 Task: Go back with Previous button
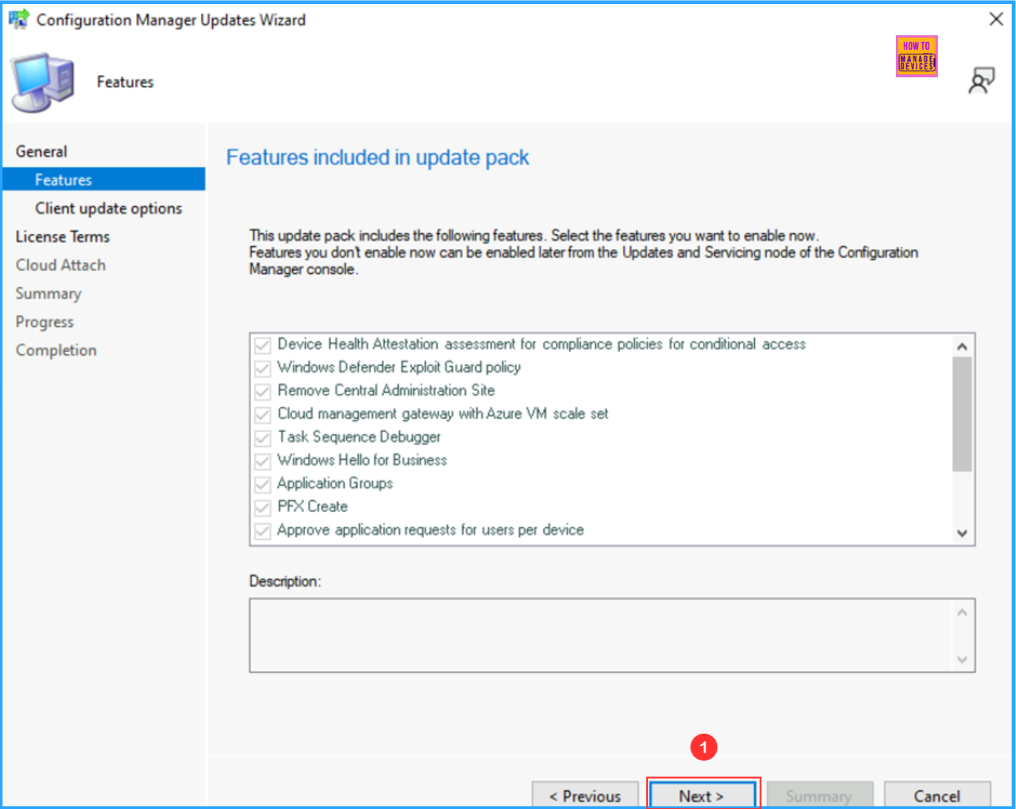coord(585,795)
